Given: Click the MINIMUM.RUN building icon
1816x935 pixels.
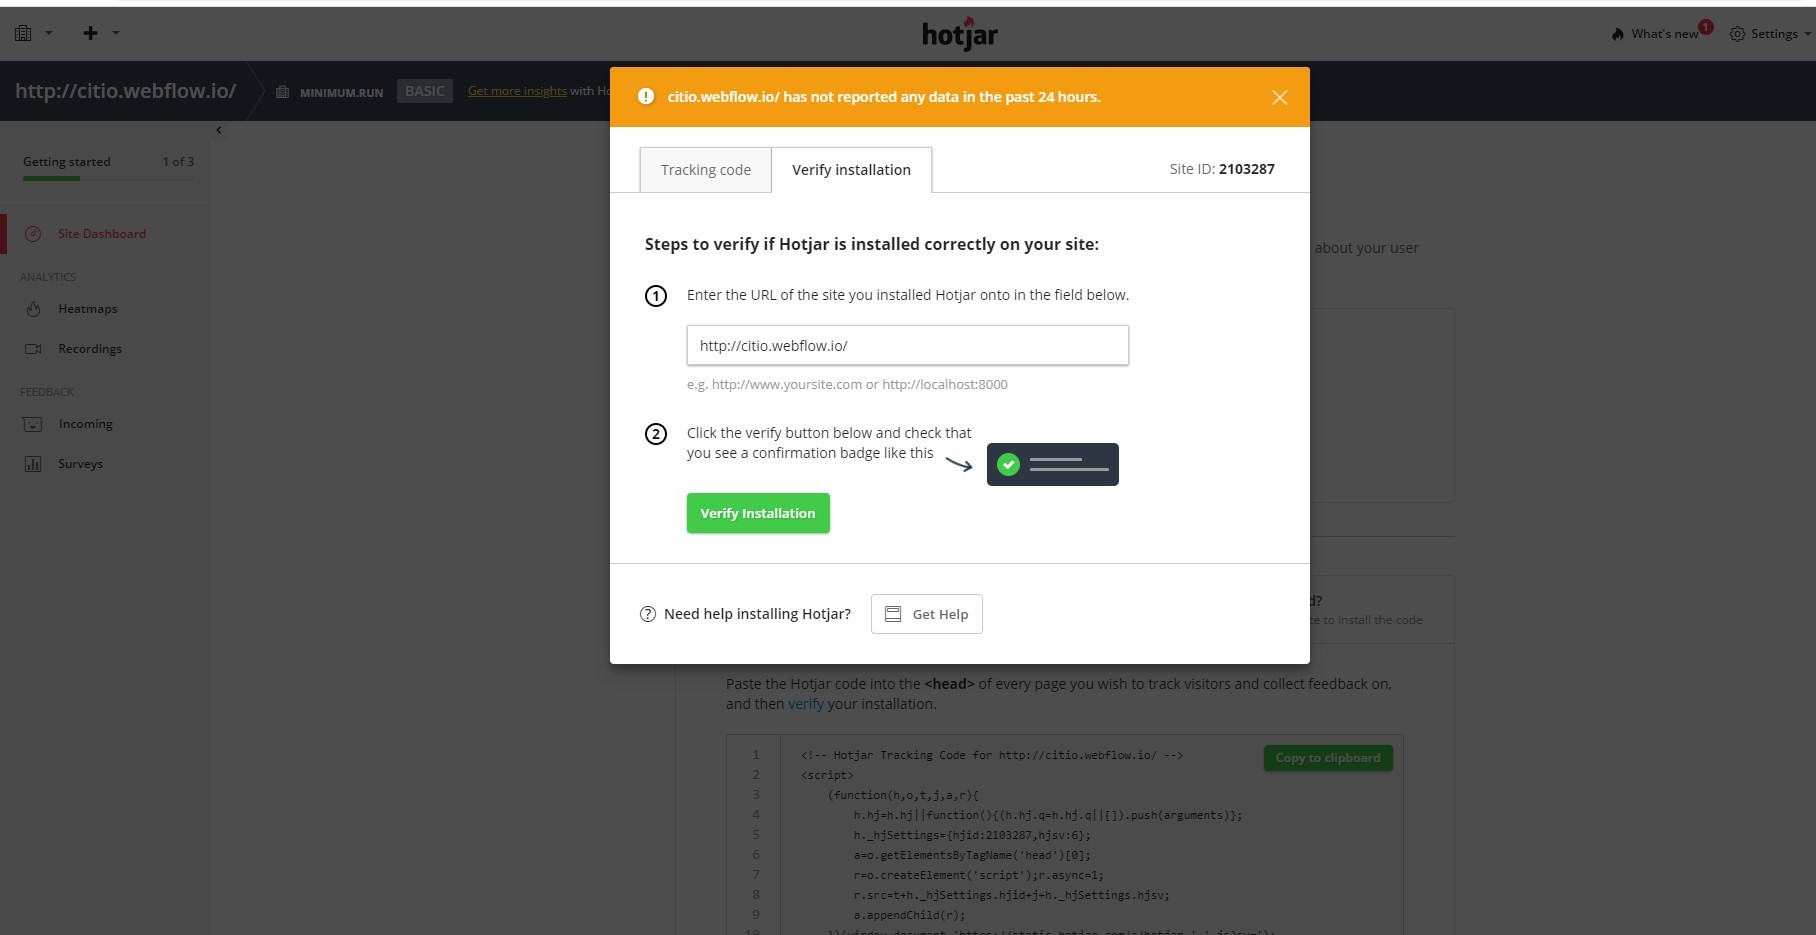Looking at the screenshot, I should tap(283, 92).
